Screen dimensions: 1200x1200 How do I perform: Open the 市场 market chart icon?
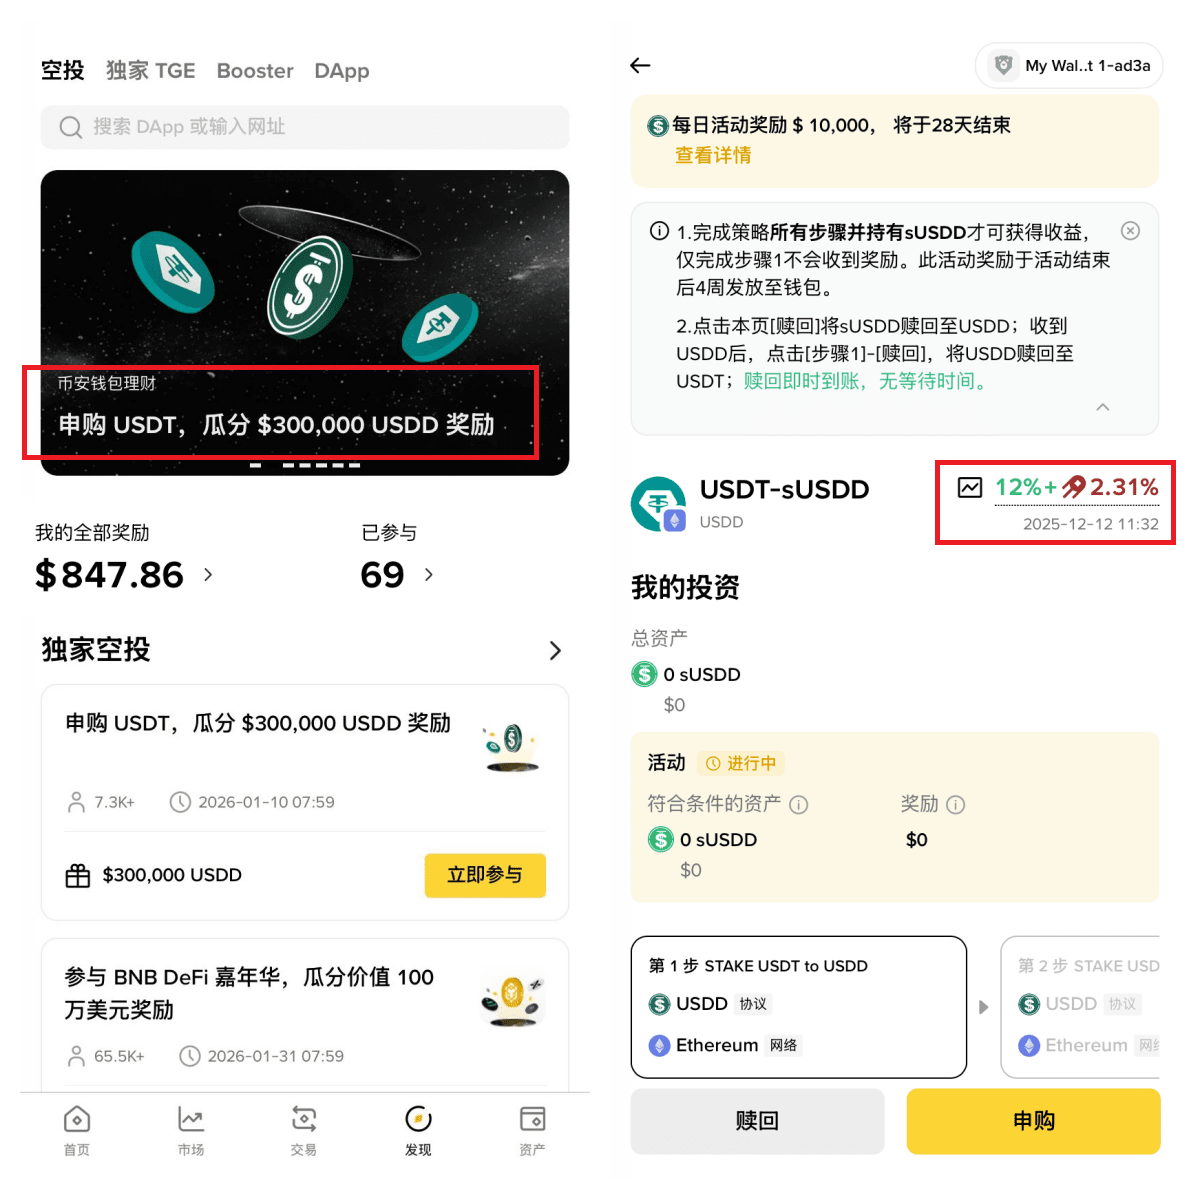tap(191, 1119)
